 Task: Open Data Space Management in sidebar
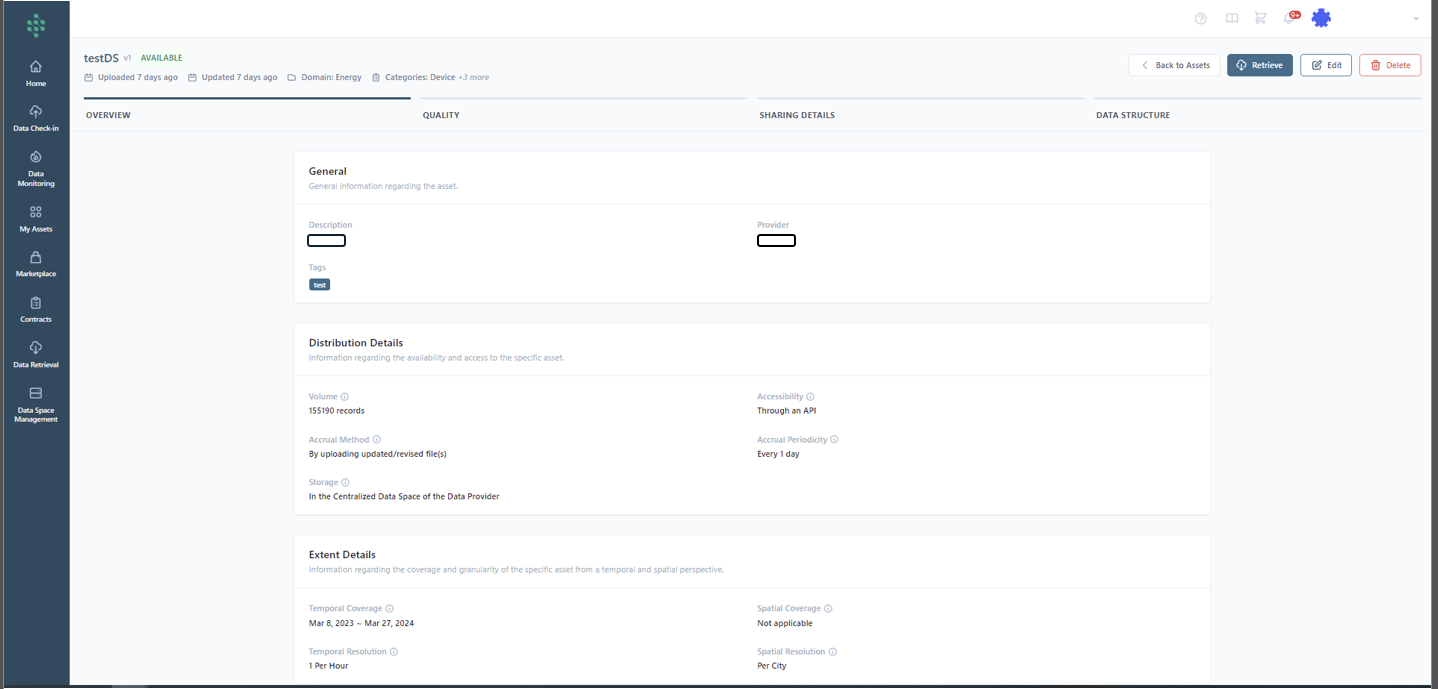pos(35,404)
